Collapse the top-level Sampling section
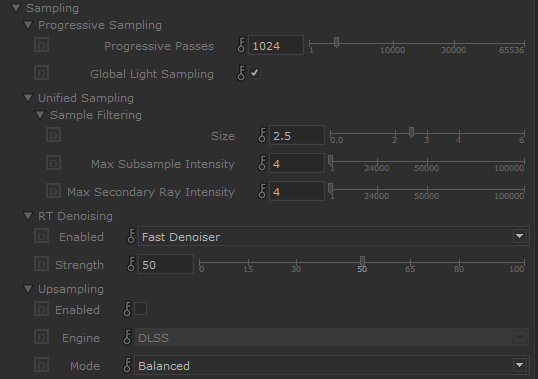Viewport: 538px width, 379px height. click(x=16, y=8)
